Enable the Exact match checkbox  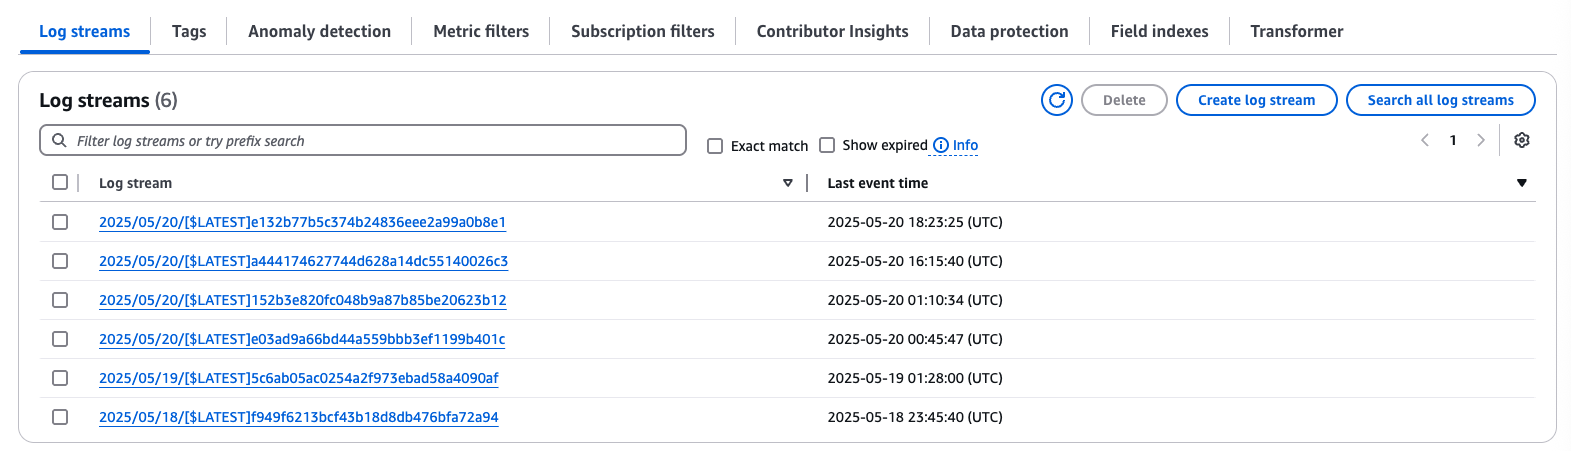point(715,146)
